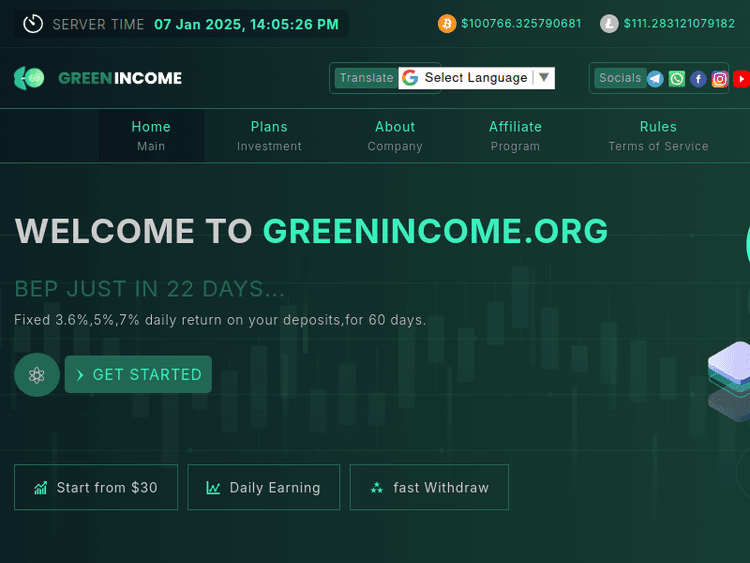The width and height of the screenshot is (750, 563).
Task: Click the server time clock icon
Action: pos(33,24)
